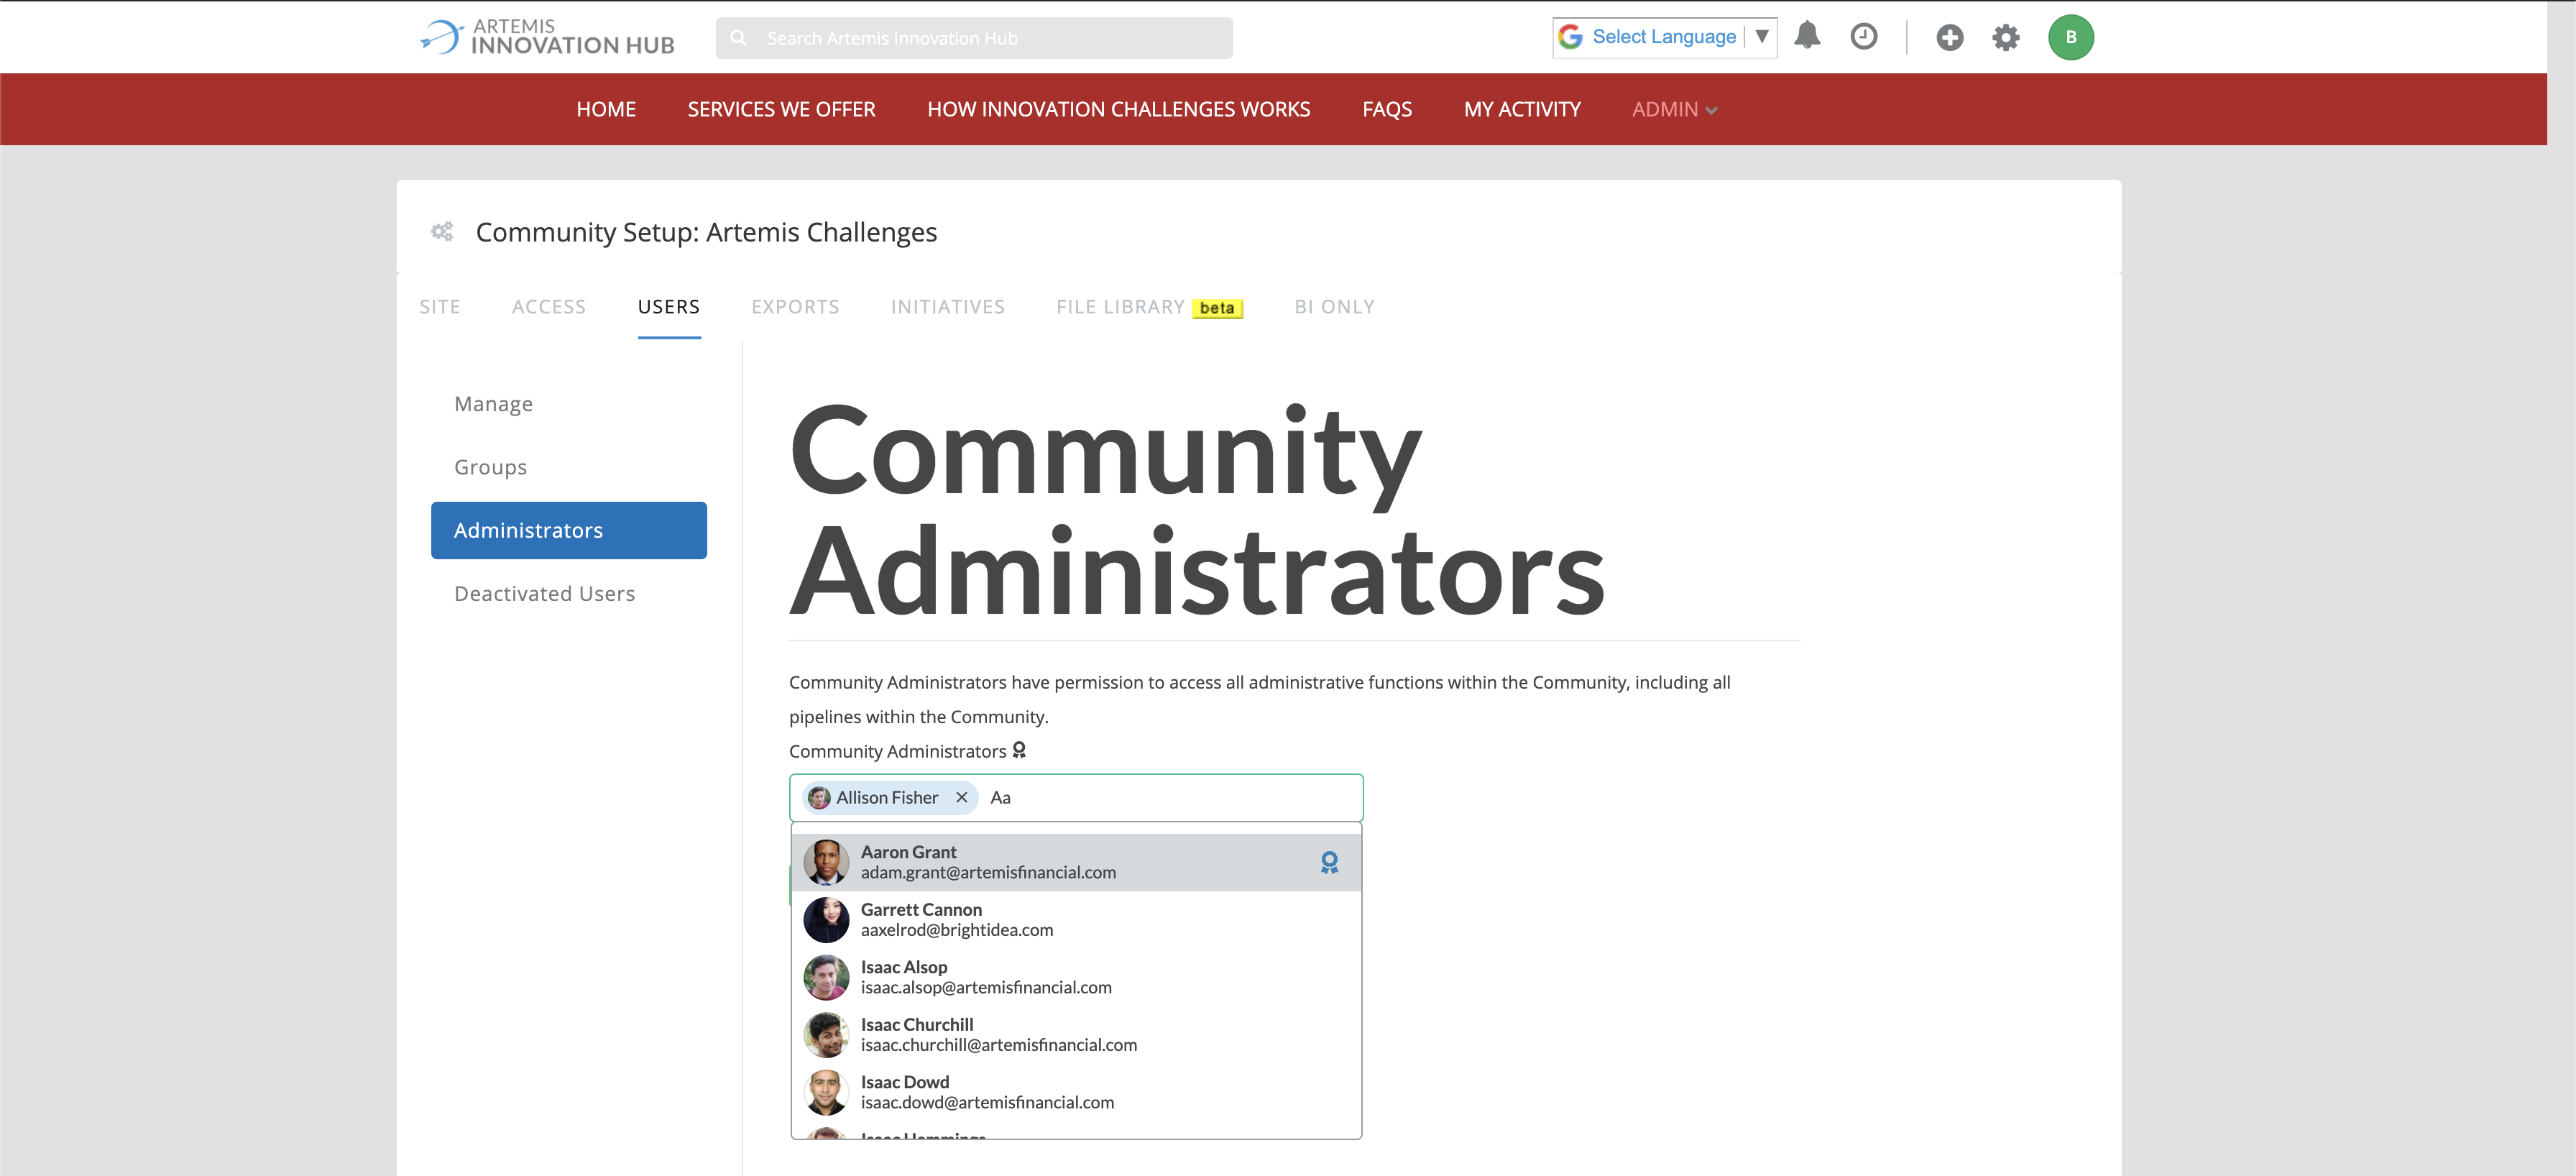Click email adam.grant@artemisfinancial.com

tap(988, 872)
